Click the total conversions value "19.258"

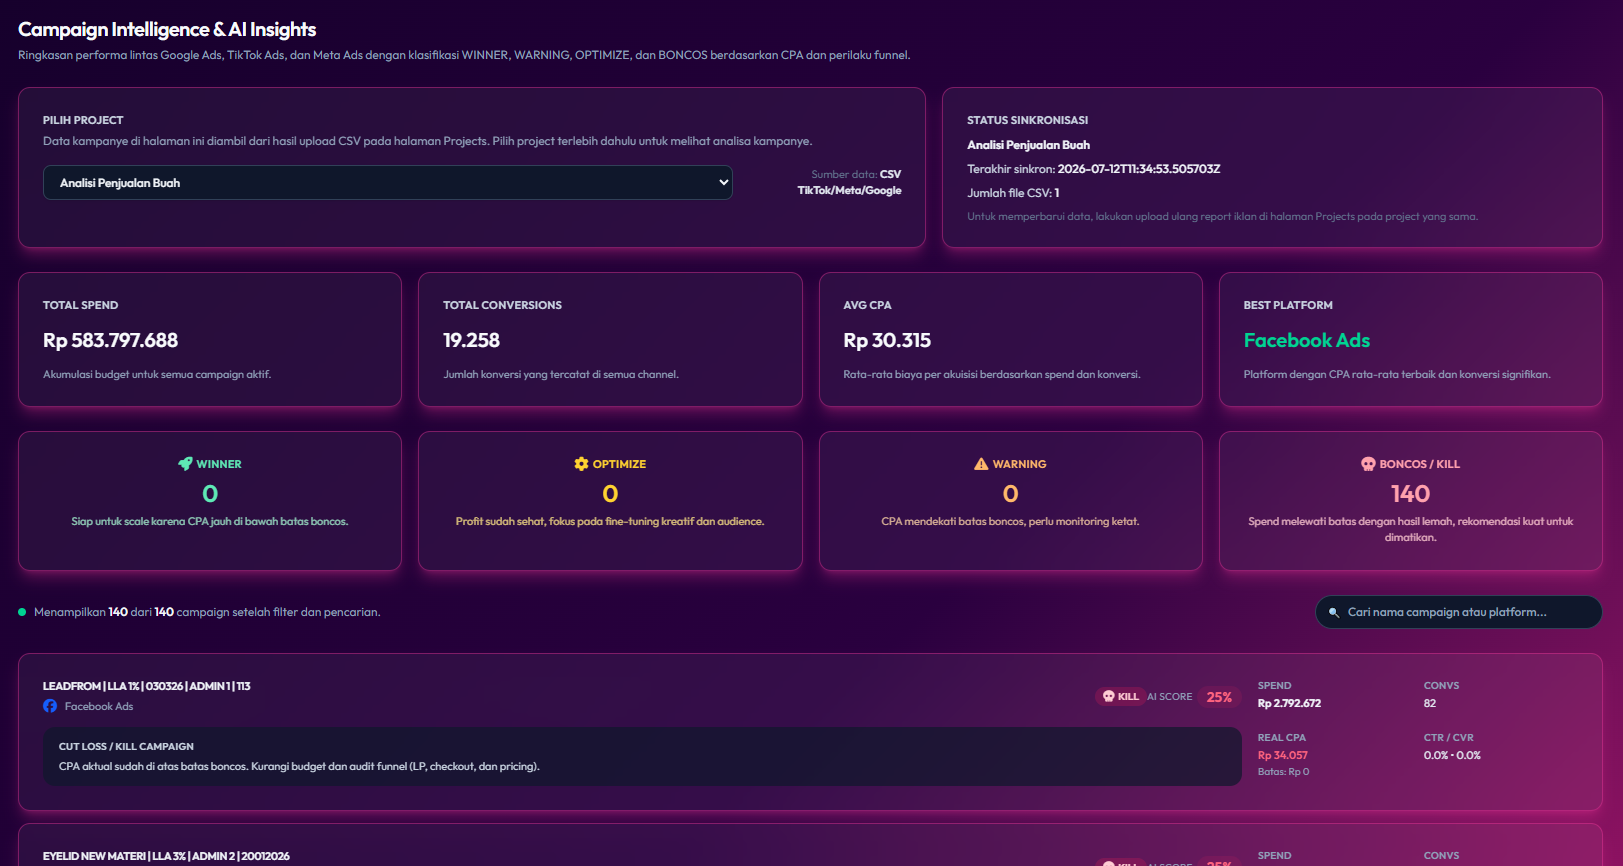(x=471, y=340)
